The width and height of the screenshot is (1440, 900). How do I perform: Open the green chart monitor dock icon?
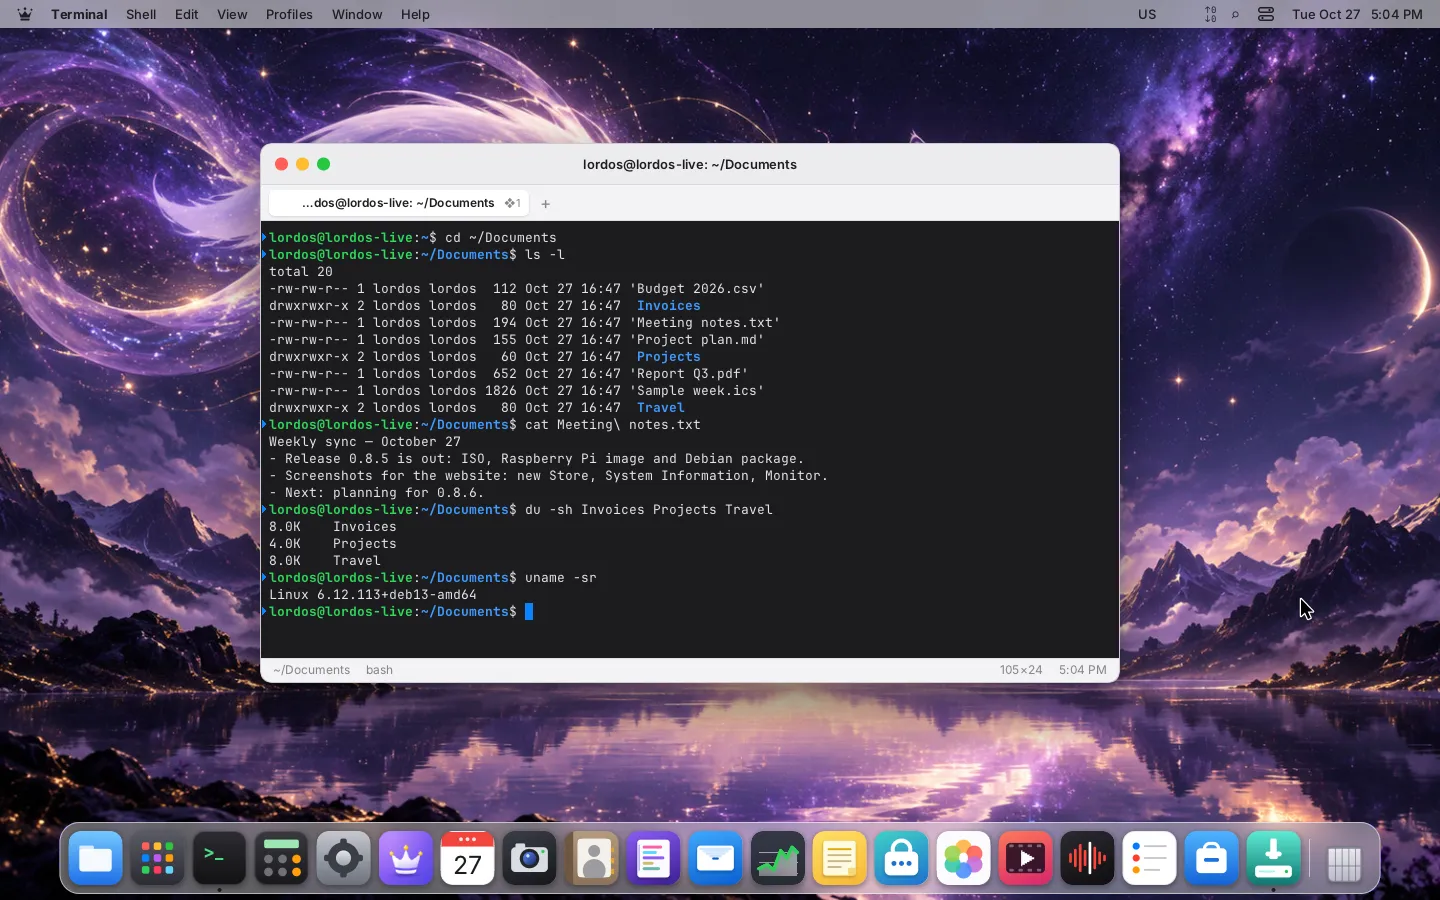tap(778, 858)
